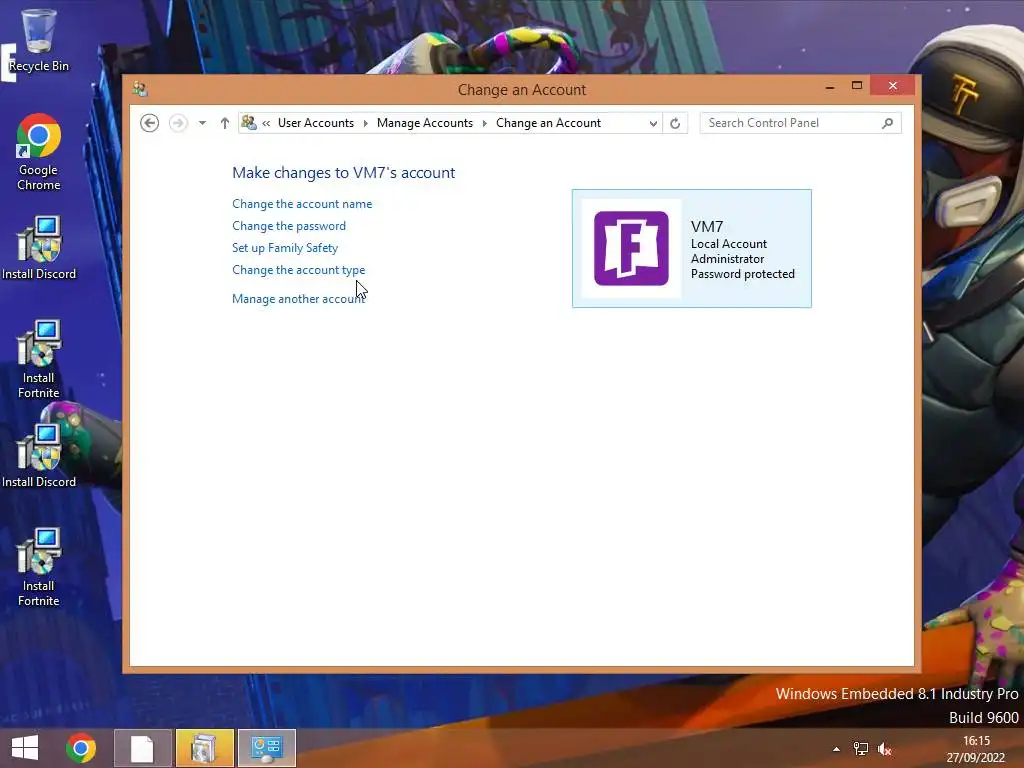Click the VM7 purple account picture
1024x768 pixels.
631,248
